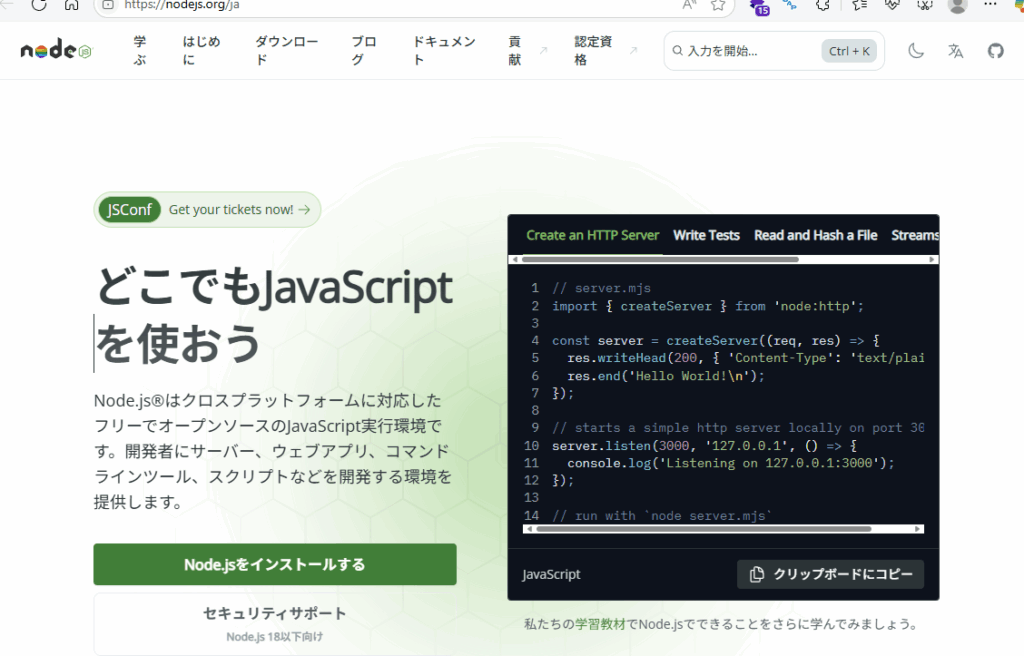Screen dimensions: 1024x656
Task: Click クリップボードにコピー button
Action: pyautogui.click(x=830, y=574)
